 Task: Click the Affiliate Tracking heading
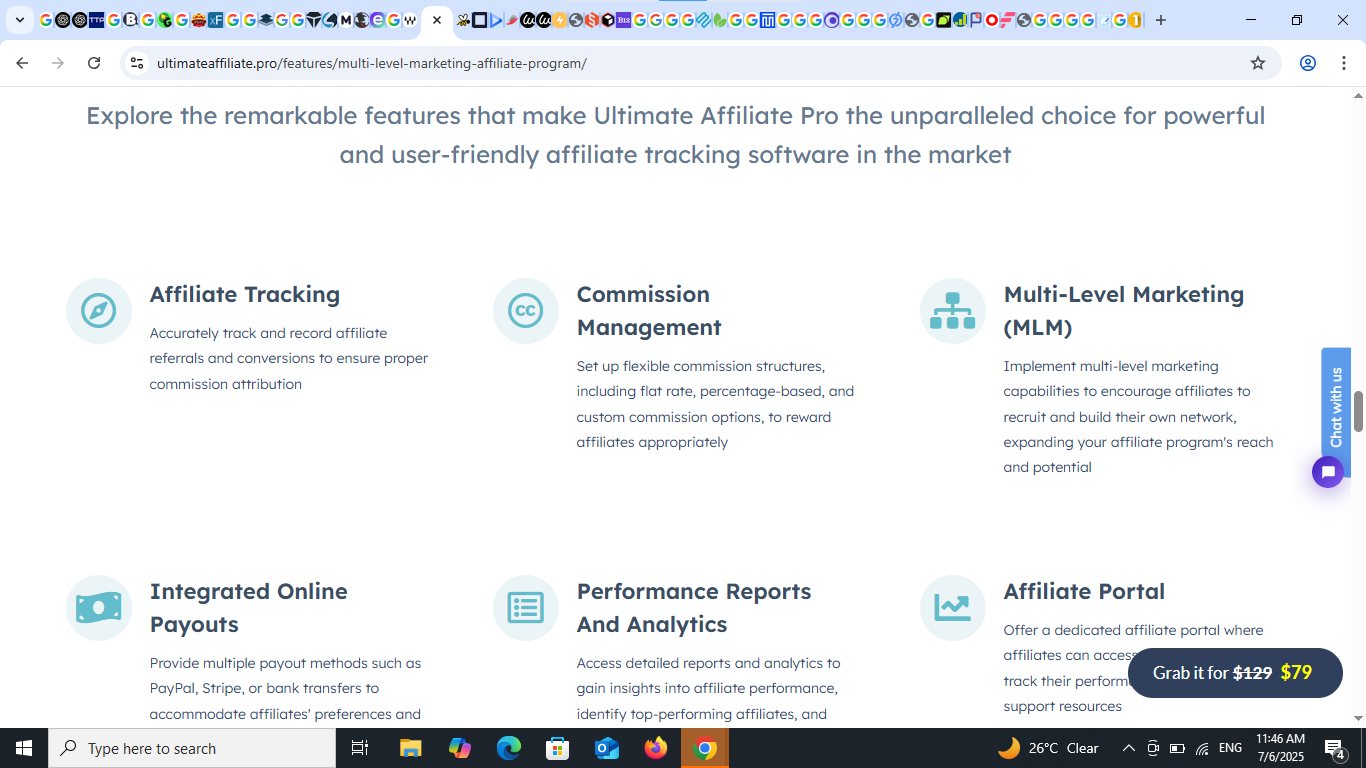(245, 294)
